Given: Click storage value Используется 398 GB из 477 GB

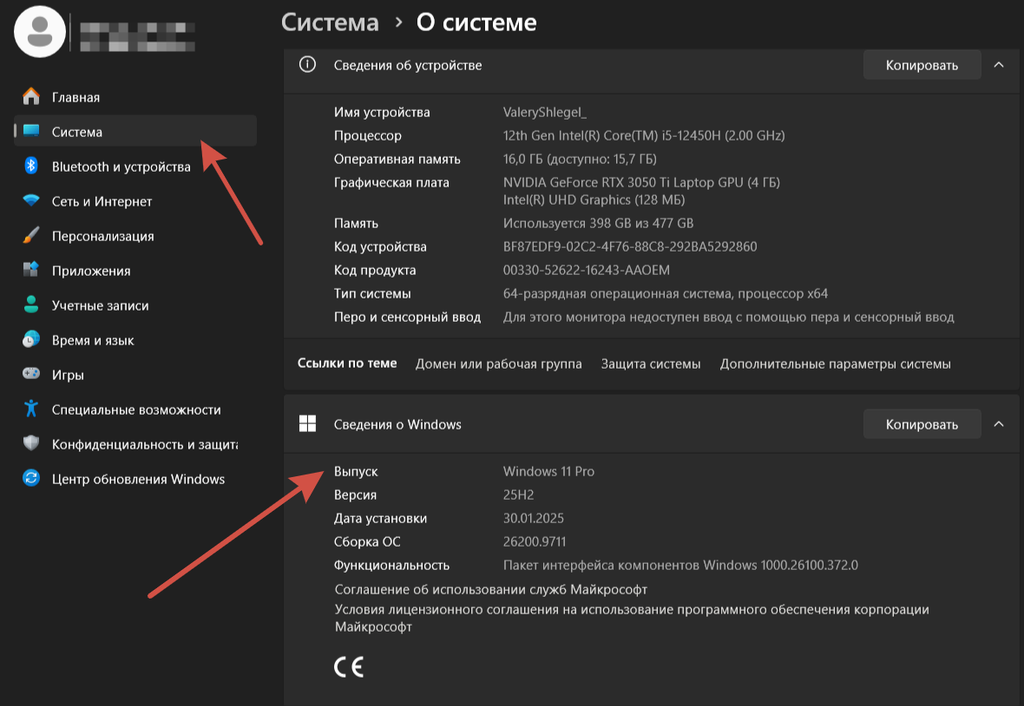Looking at the screenshot, I should tap(598, 223).
